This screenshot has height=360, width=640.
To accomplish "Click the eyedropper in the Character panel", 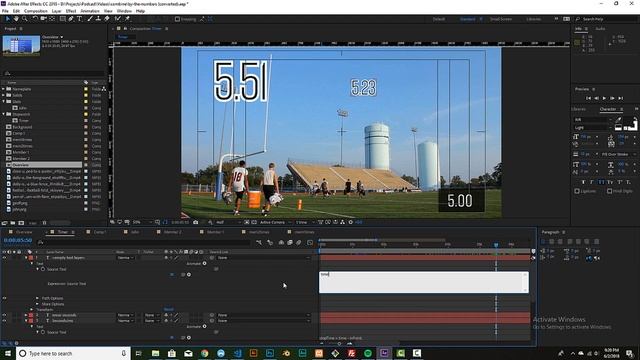I will (x=619, y=120).
